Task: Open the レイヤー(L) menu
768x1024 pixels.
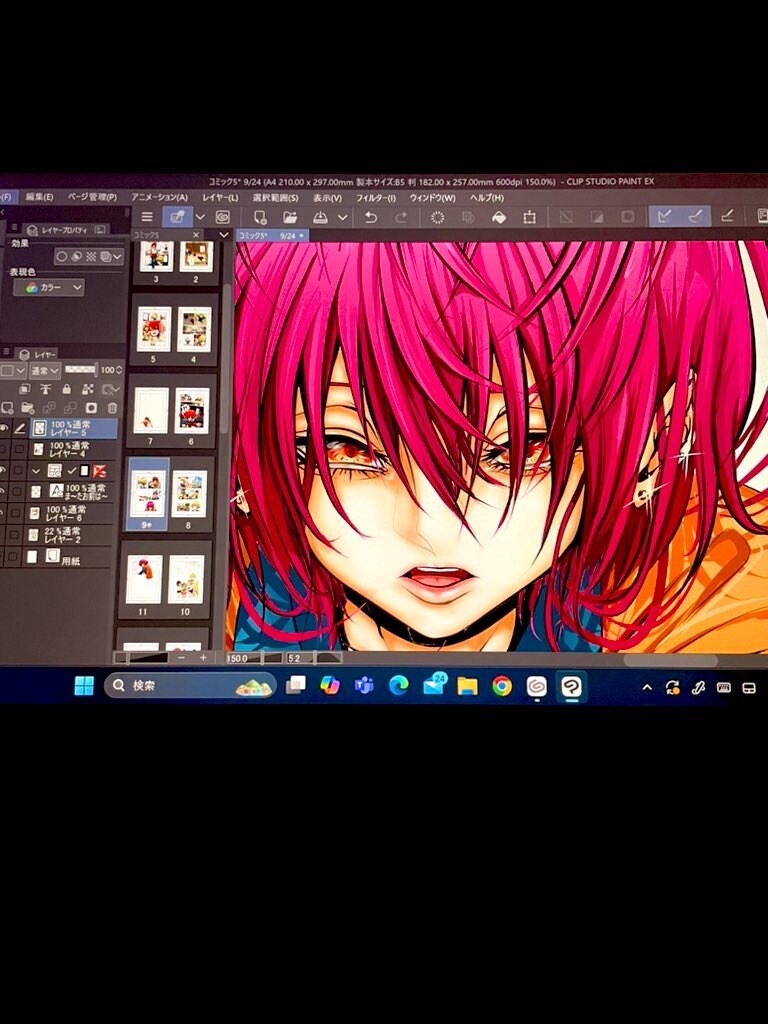Action: (220, 197)
